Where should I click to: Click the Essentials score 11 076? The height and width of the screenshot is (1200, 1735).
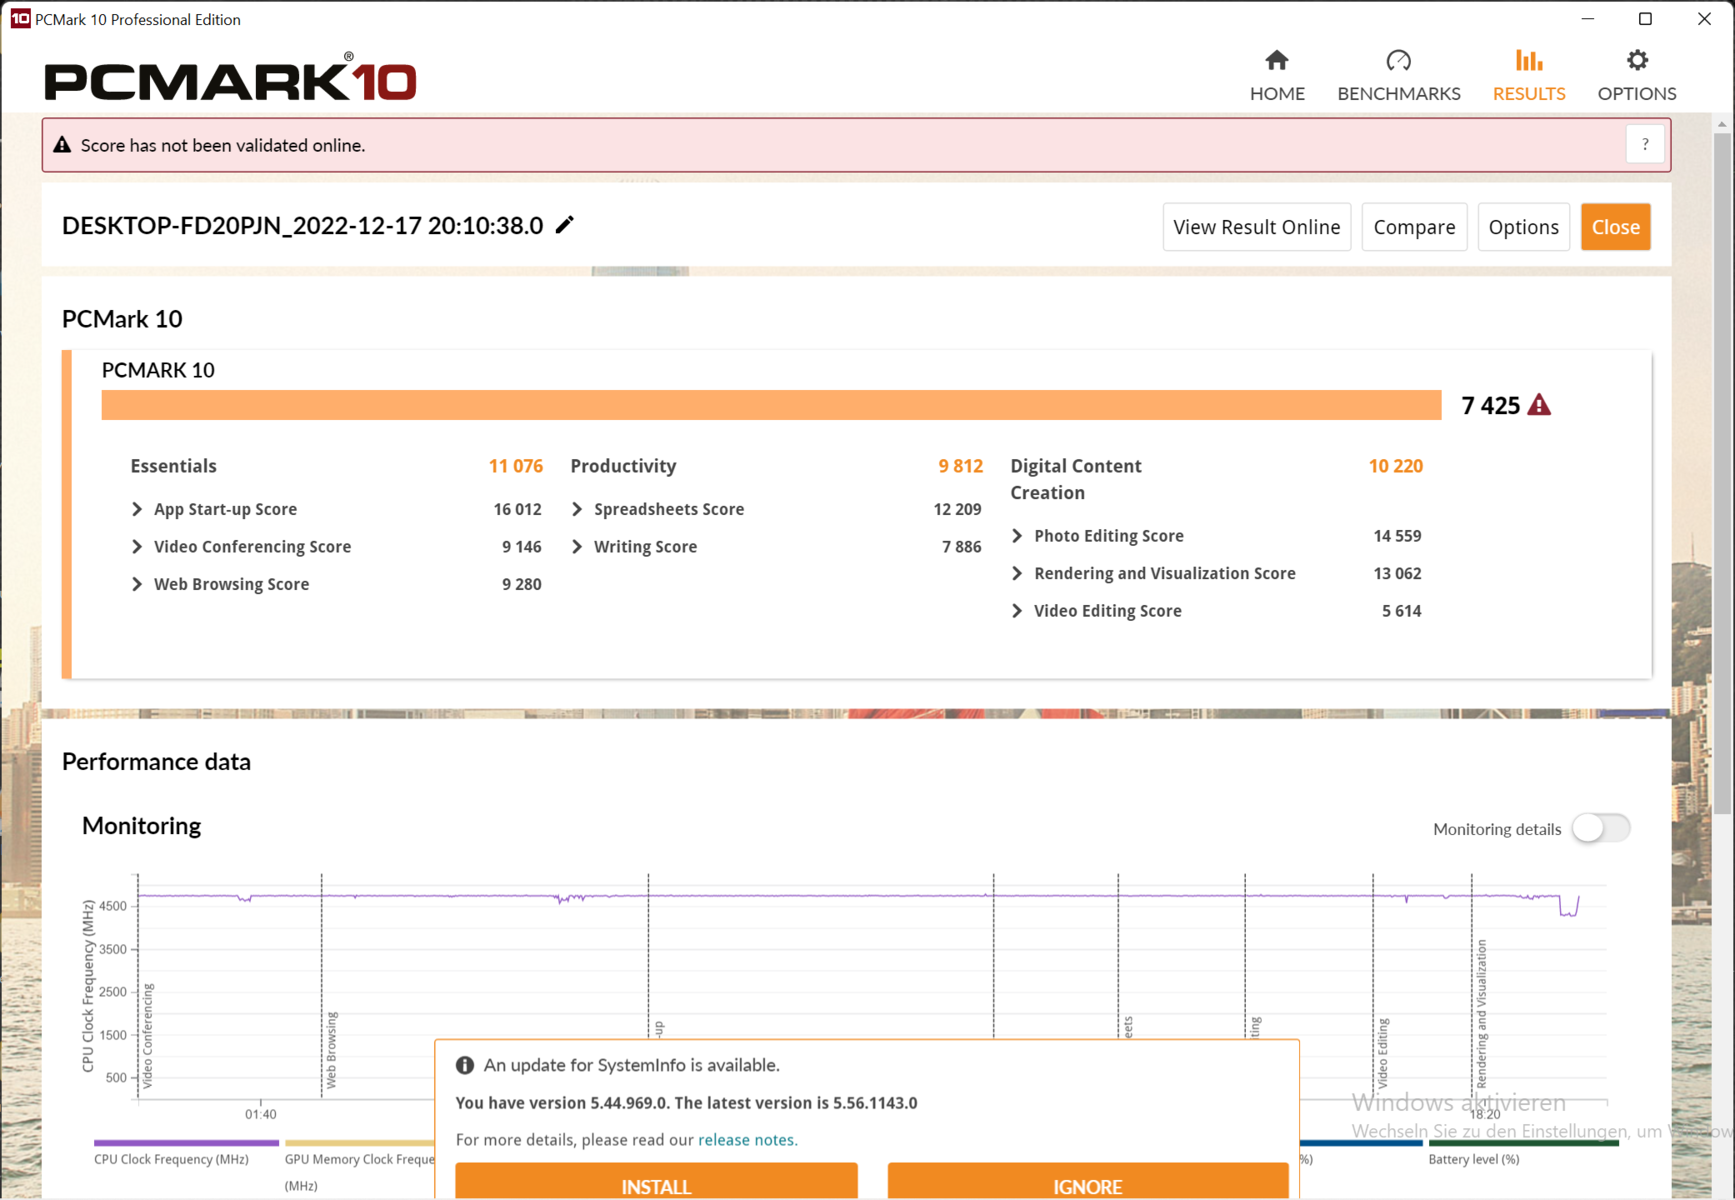tap(515, 466)
